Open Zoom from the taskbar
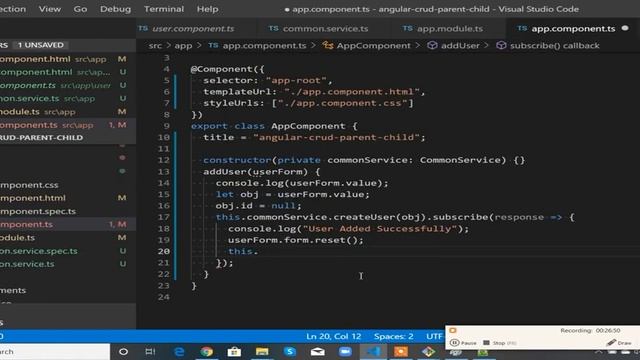The width and height of the screenshot is (640, 360). [345, 351]
